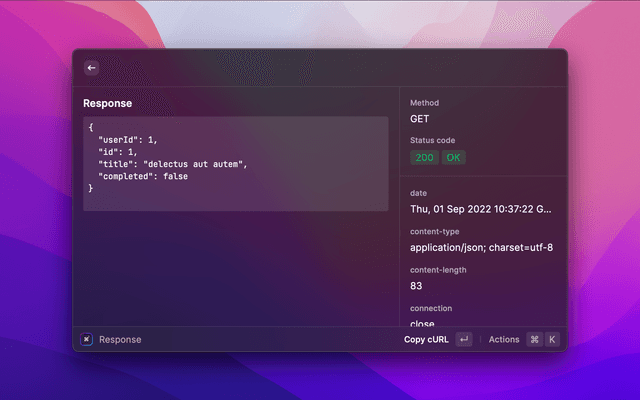The width and height of the screenshot is (640, 400).
Task: Click the extension icon in bottom bar
Action: 87,339
